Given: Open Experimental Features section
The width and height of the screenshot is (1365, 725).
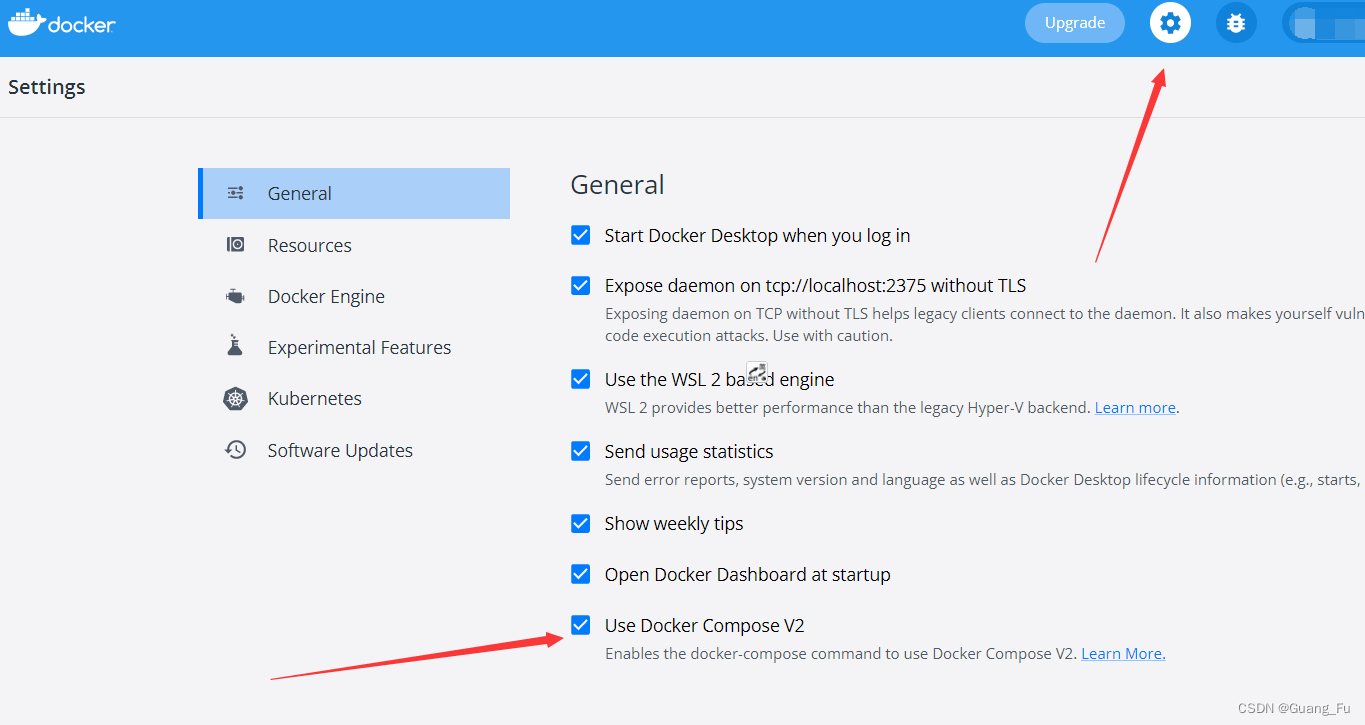Looking at the screenshot, I should point(354,347).
